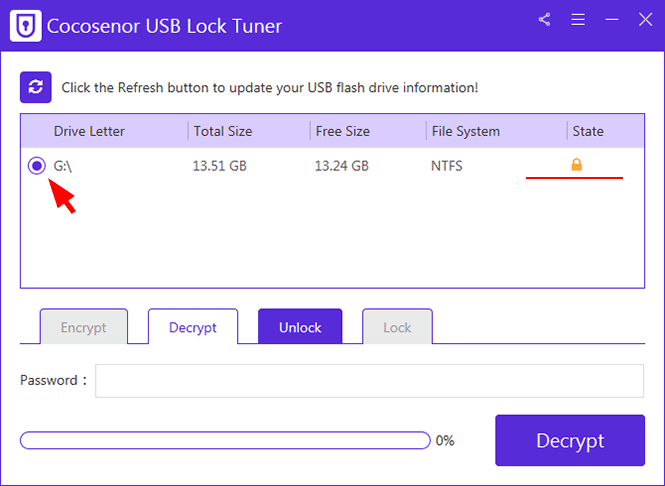Select the G:\ drive radio button
The image size is (665, 486).
point(37,165)
